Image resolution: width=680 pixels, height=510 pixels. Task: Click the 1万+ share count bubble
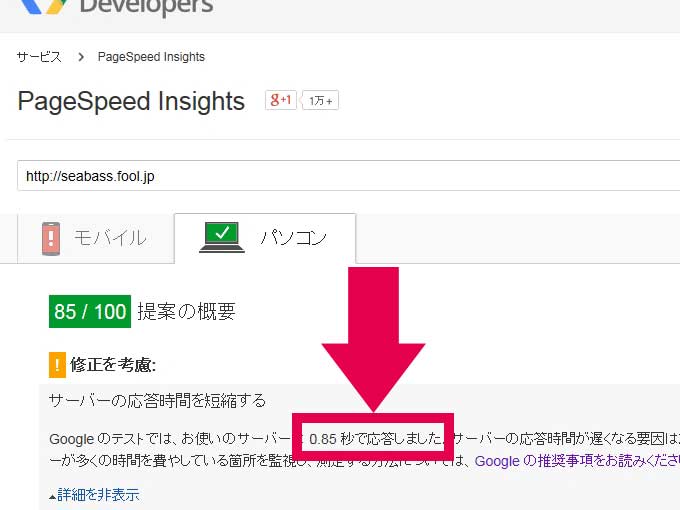[320, 101]
